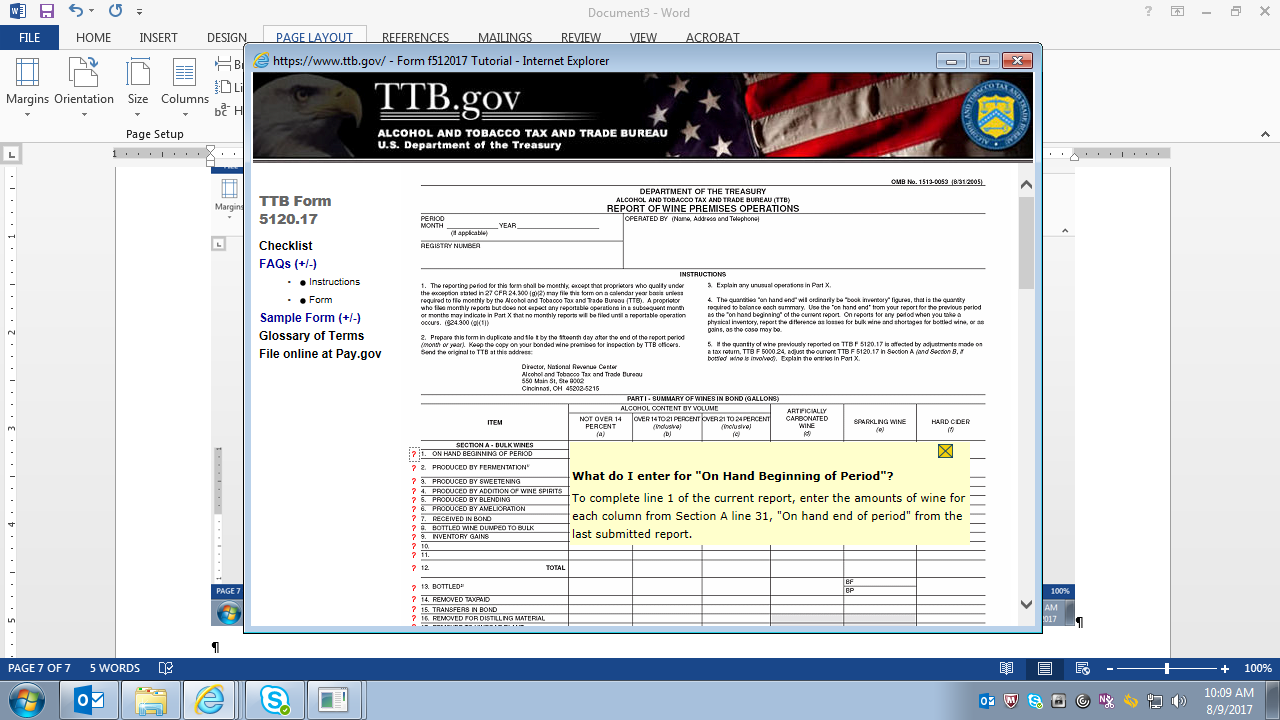Switch to Web Layout view in status bar
The image size is (1280, 720).
point(1082,668)
